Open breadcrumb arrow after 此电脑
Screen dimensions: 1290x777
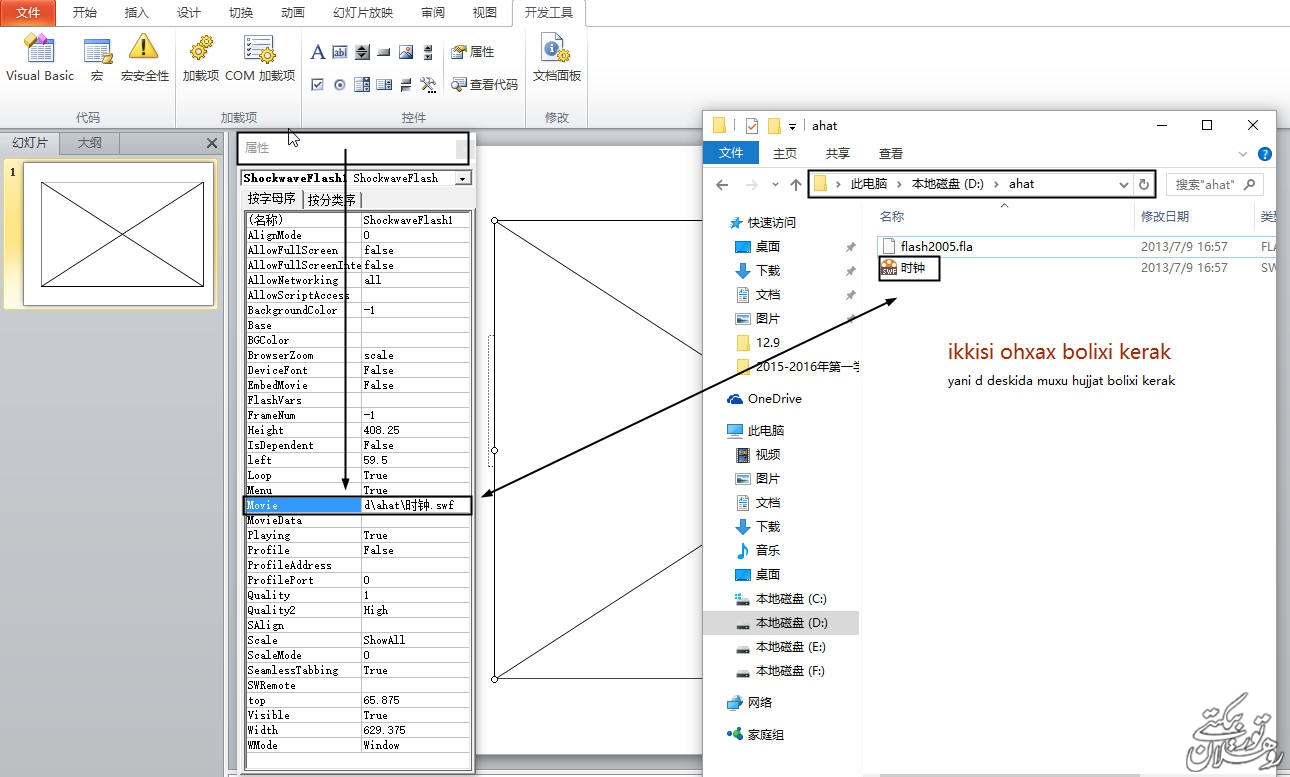click(900, 184)
